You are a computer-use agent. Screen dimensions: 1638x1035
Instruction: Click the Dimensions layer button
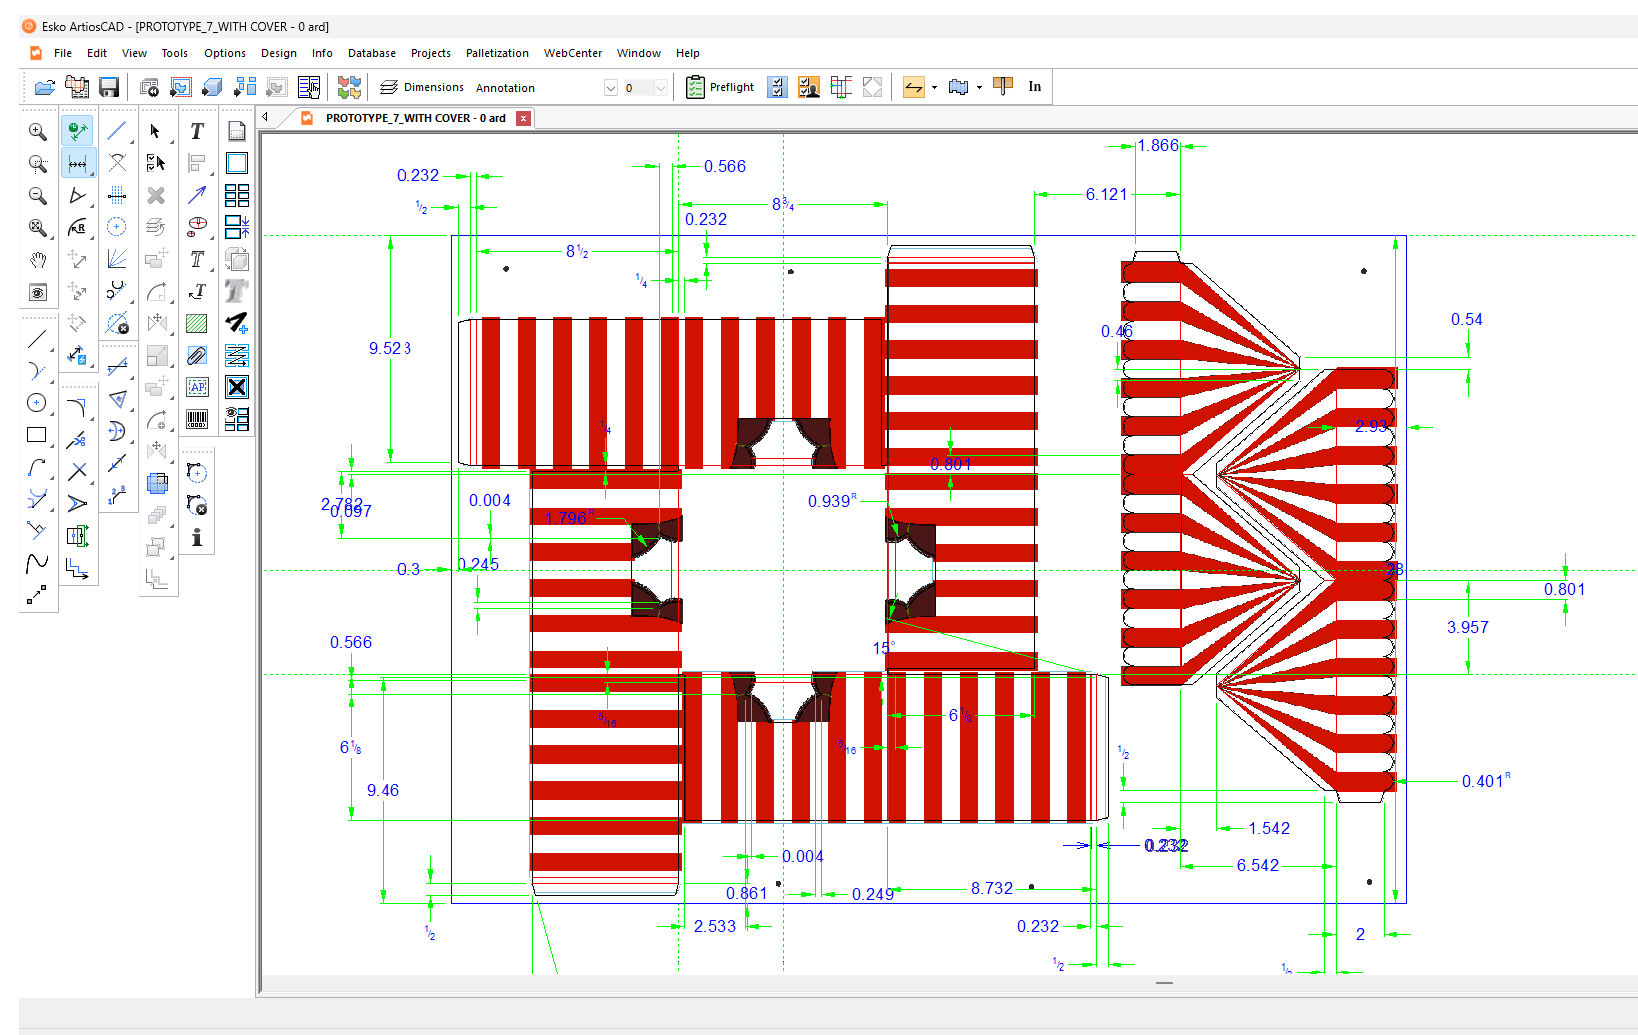tap(422, 88)
